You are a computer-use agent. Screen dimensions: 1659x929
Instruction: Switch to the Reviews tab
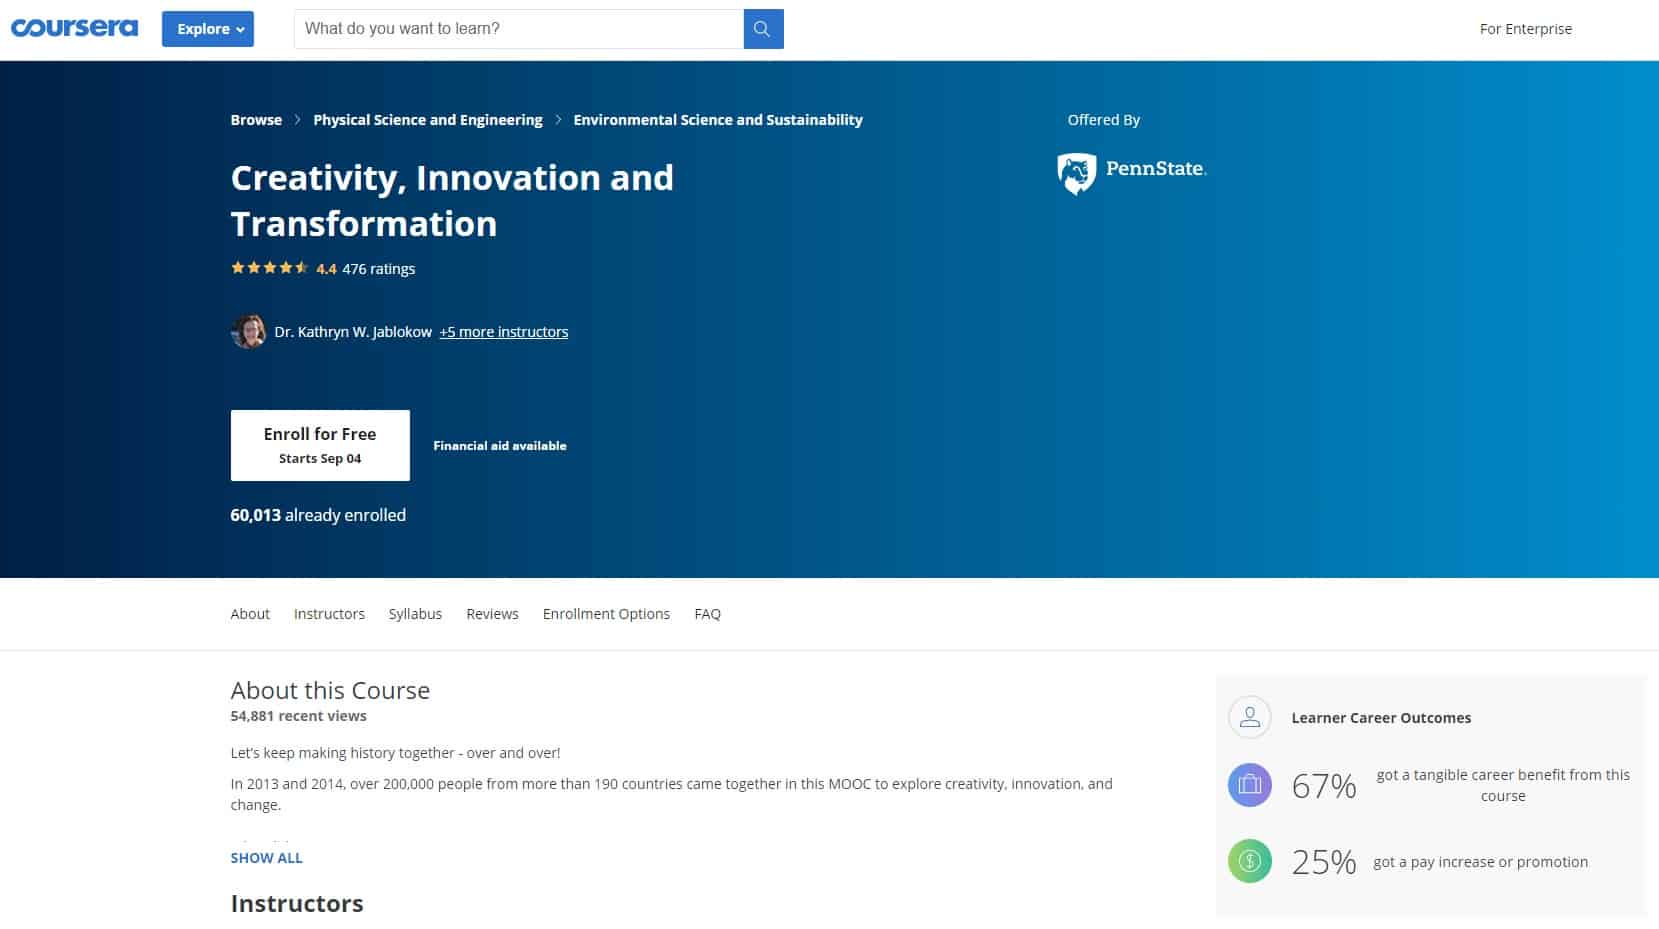coord(492,614)
